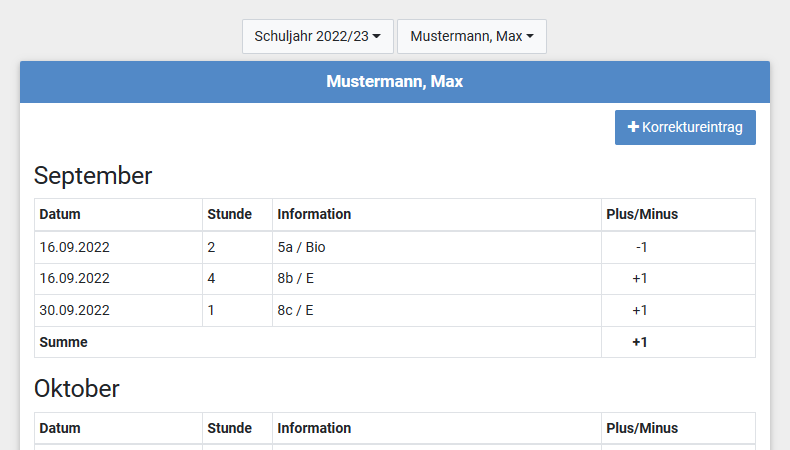Click the Stunde column header in September
The image size is (790, 450).
pyautogui.click(x=229, y=214)
